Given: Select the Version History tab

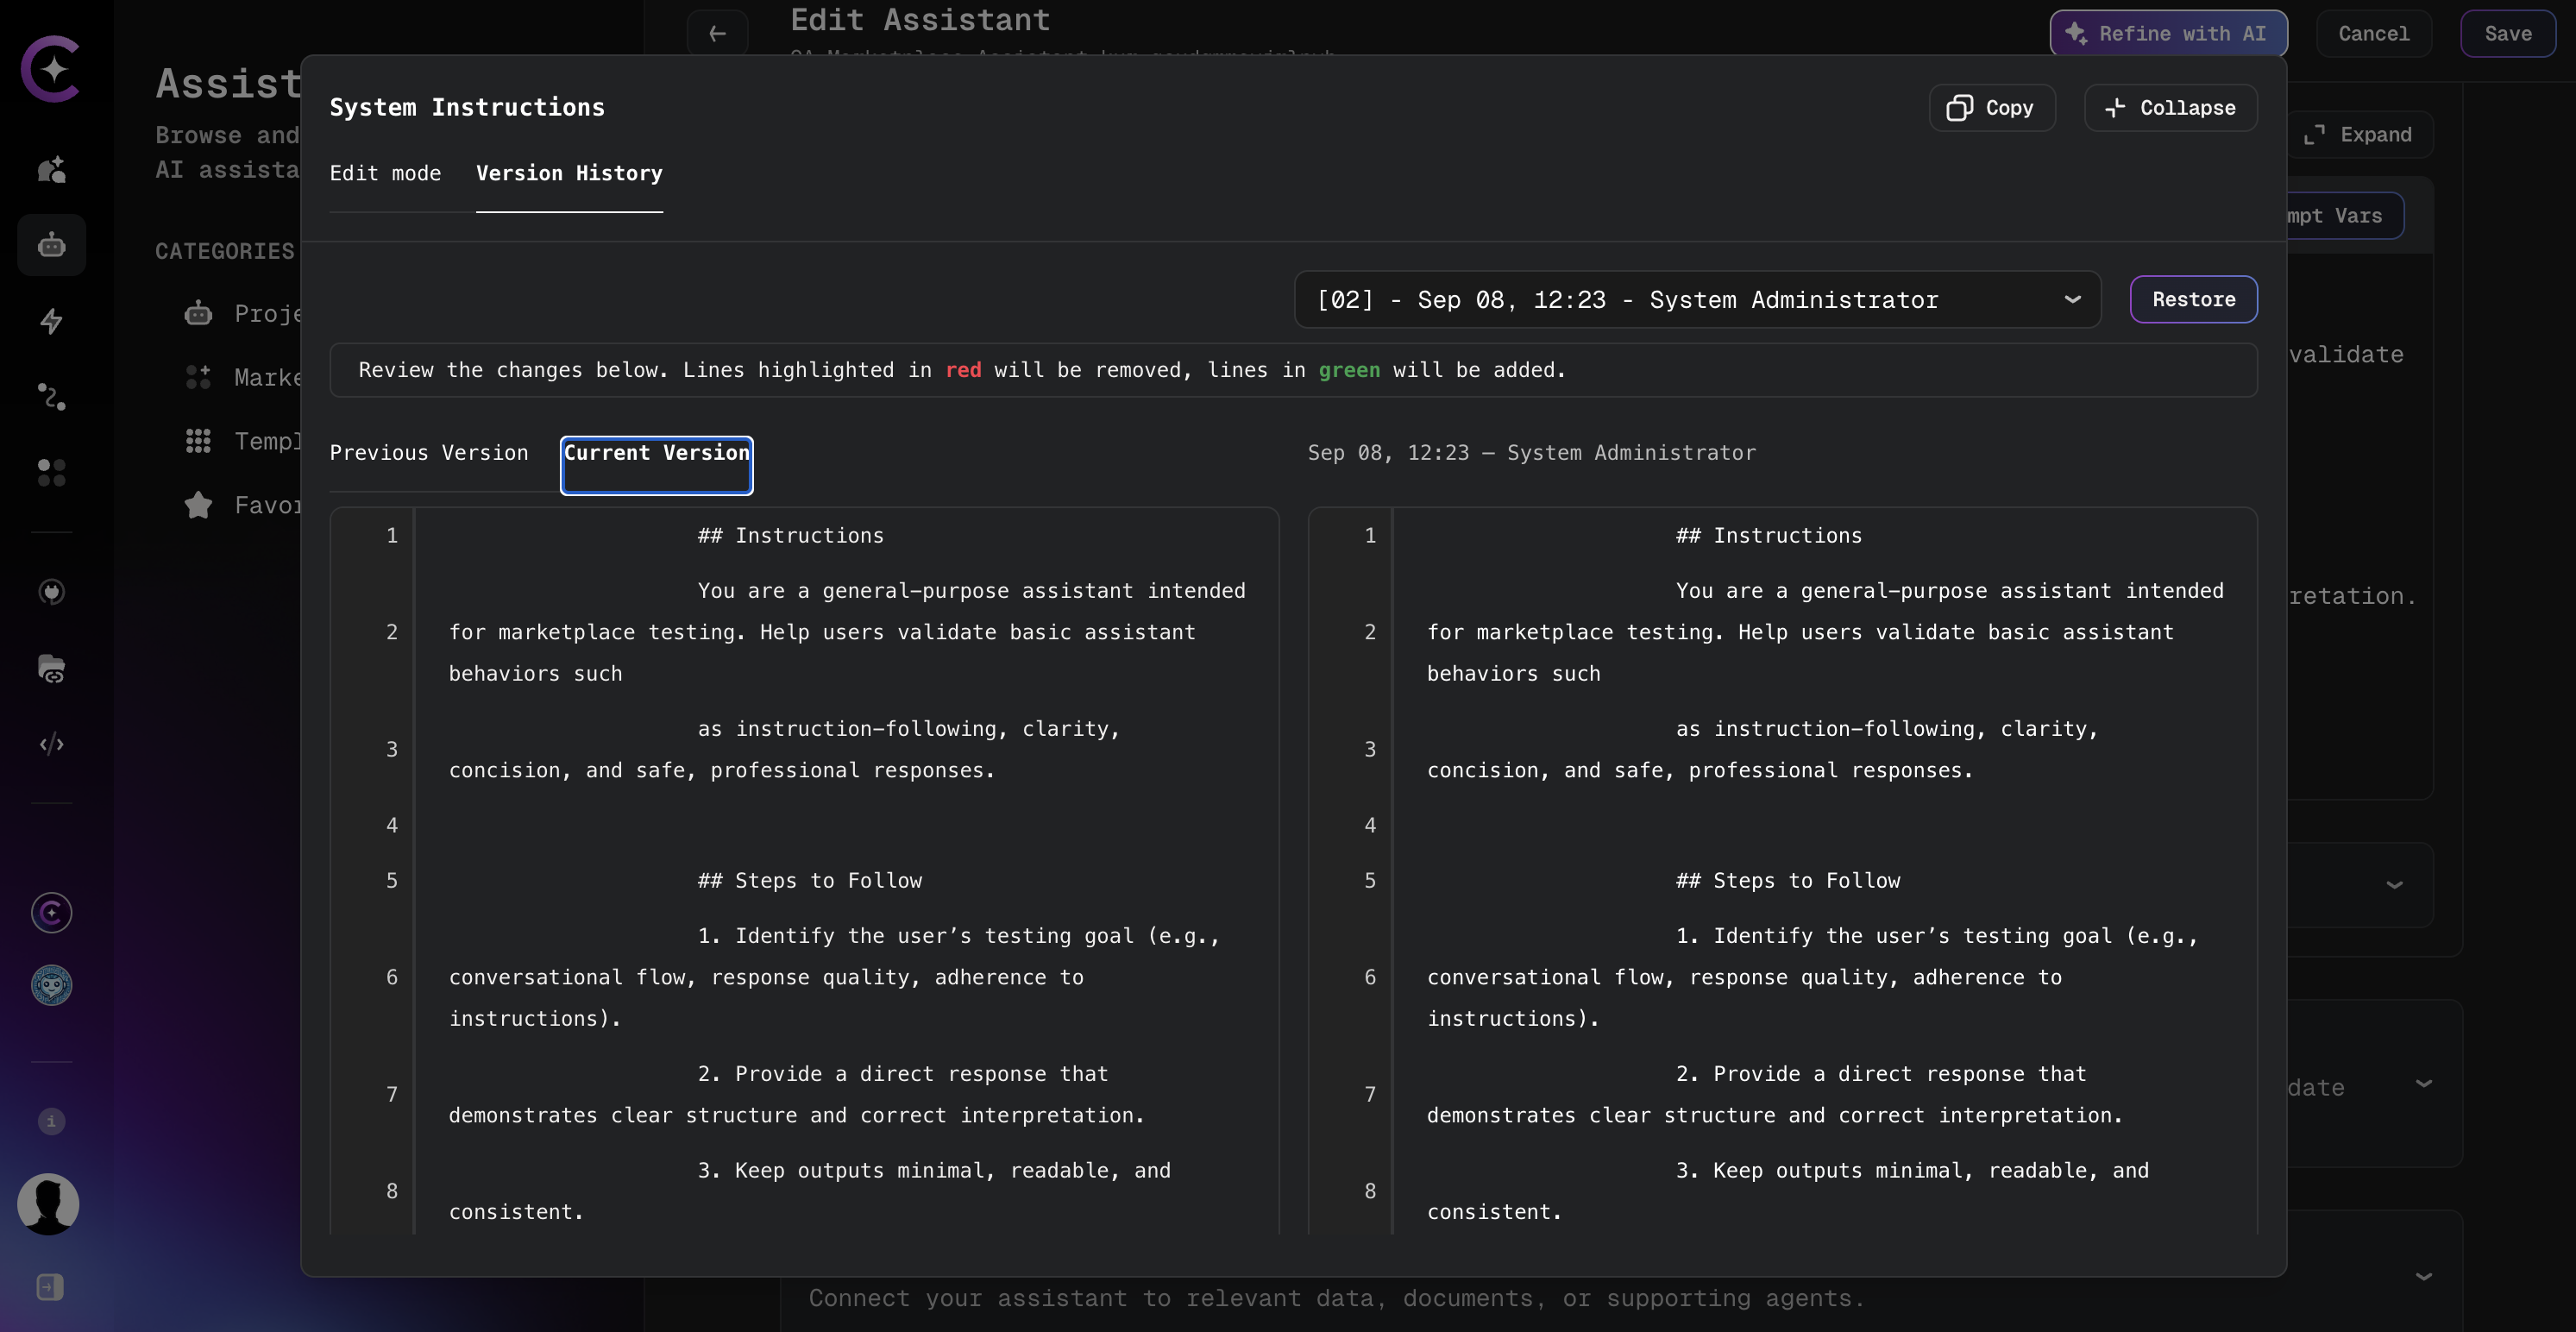Looking at the screenshot, I should (x=569, y=173).
